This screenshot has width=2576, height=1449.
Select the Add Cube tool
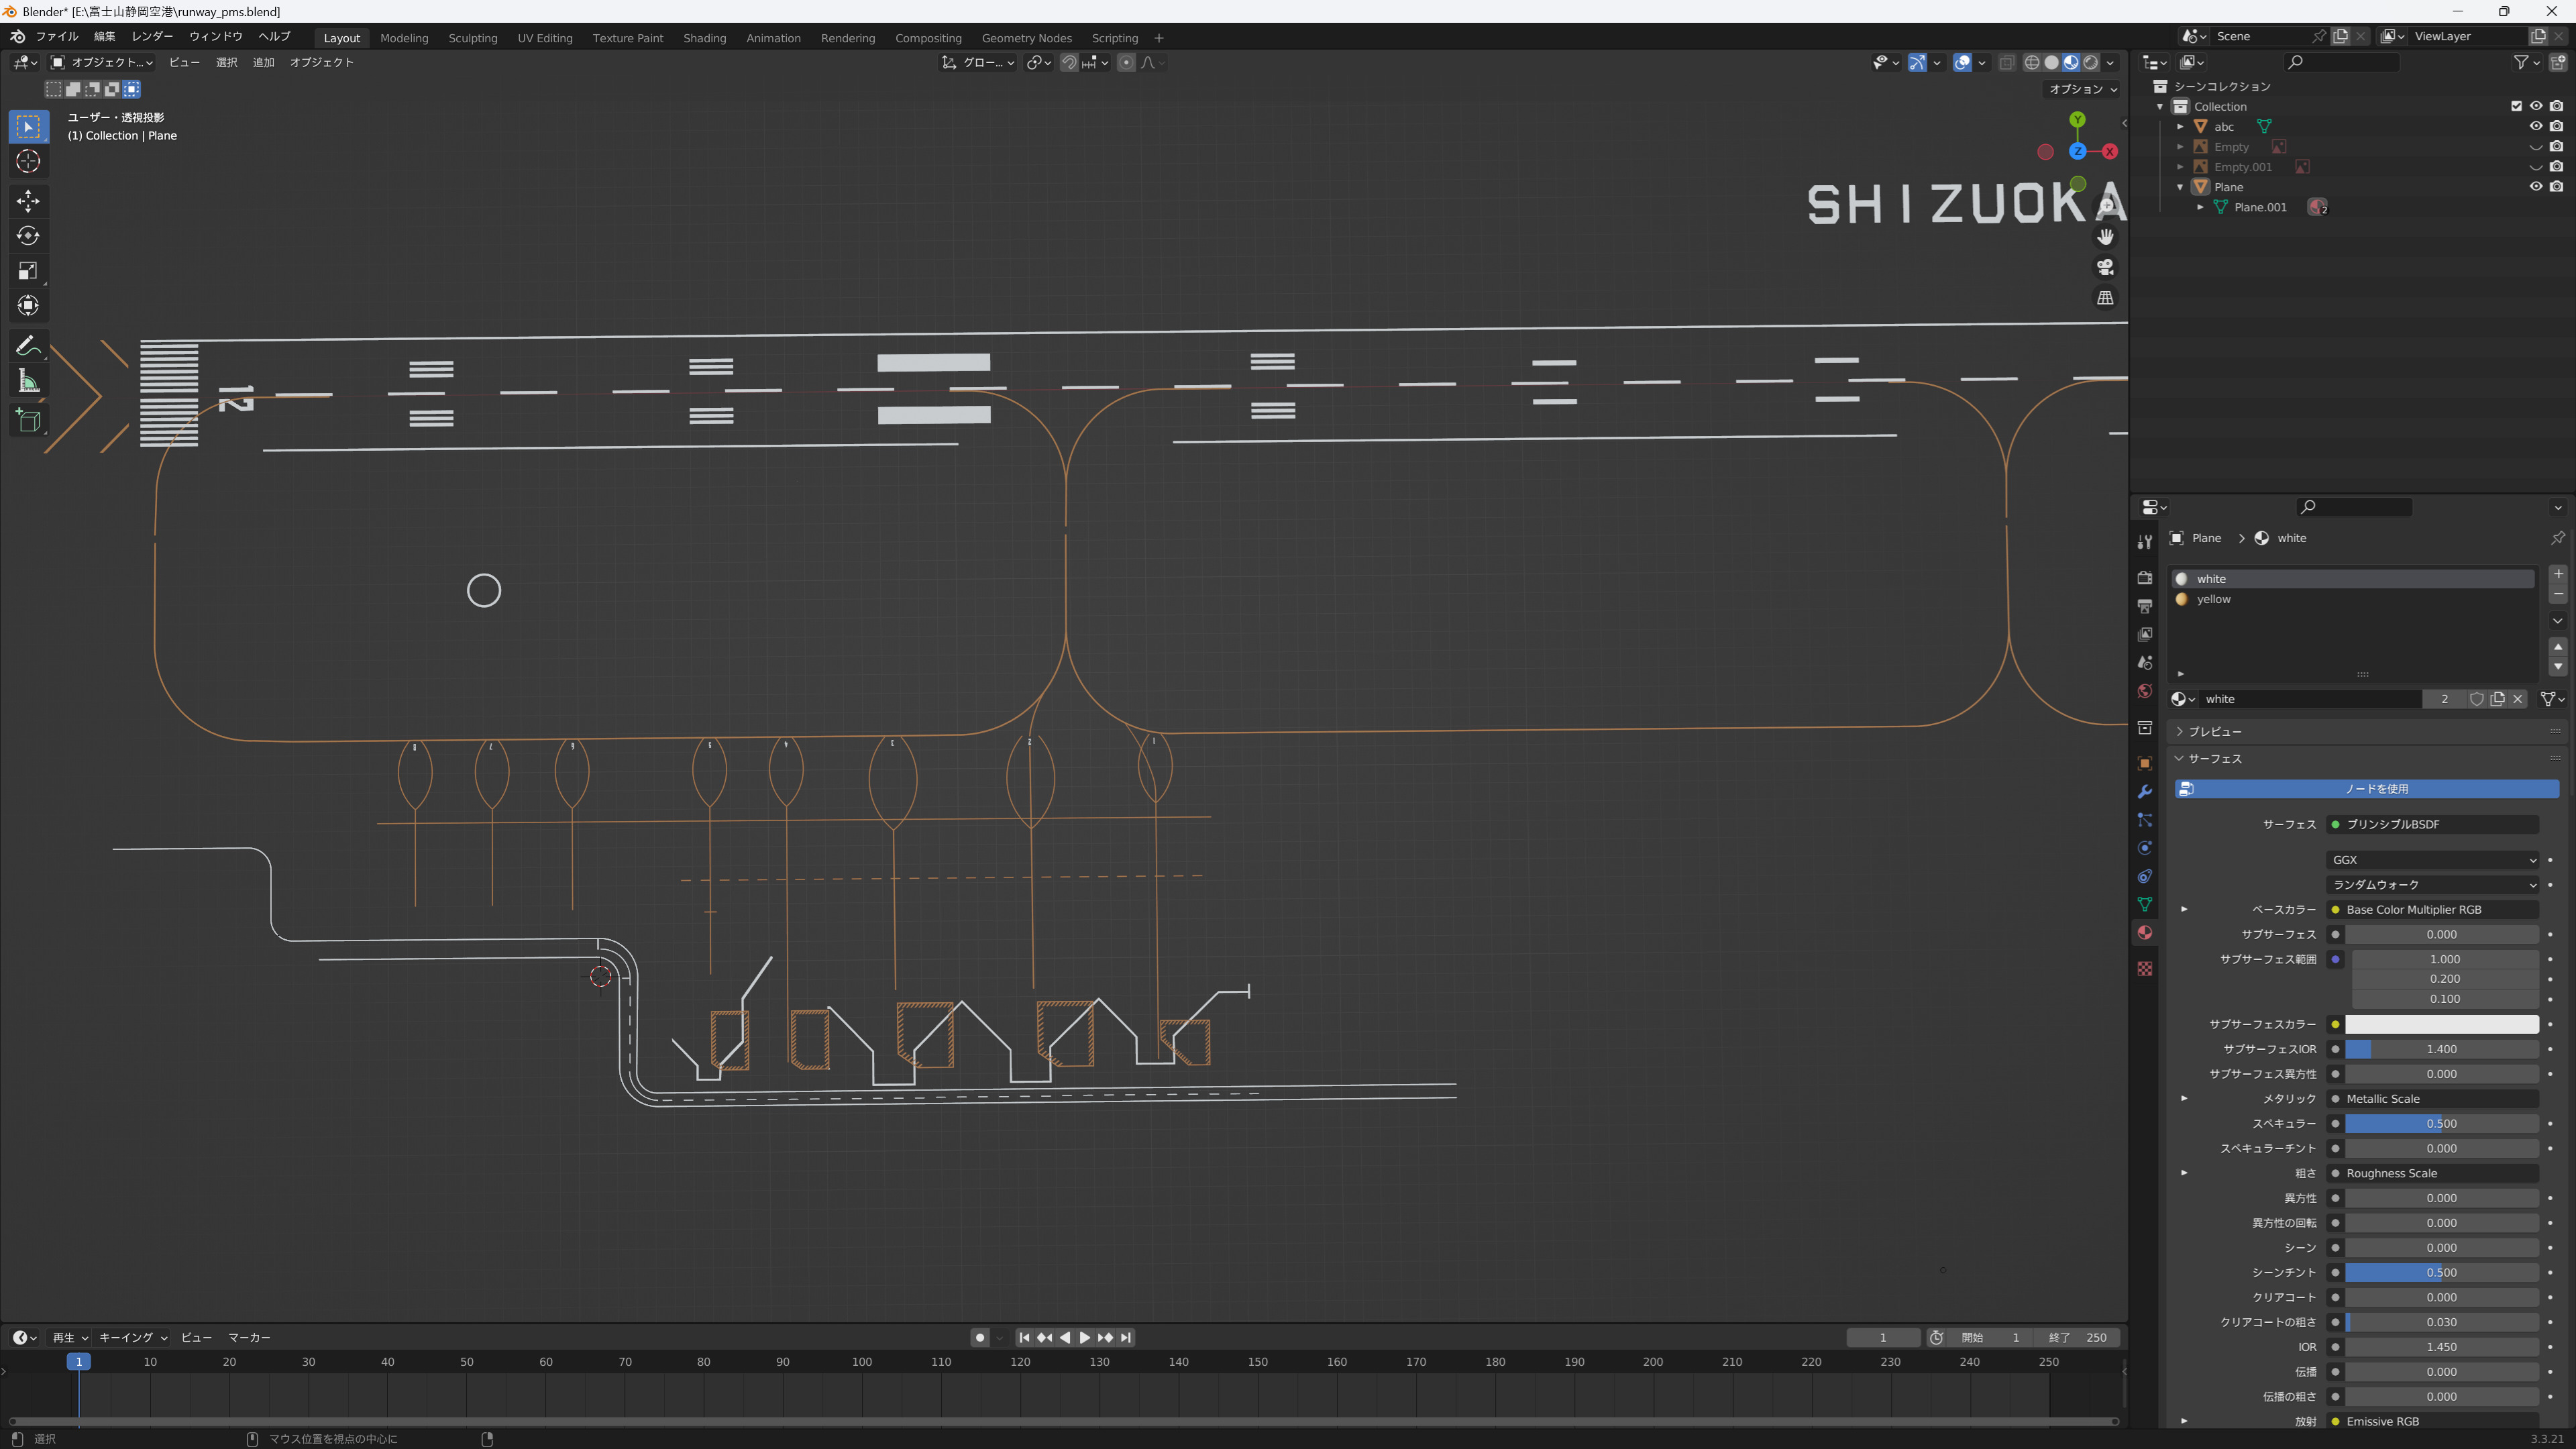point(28,421)
